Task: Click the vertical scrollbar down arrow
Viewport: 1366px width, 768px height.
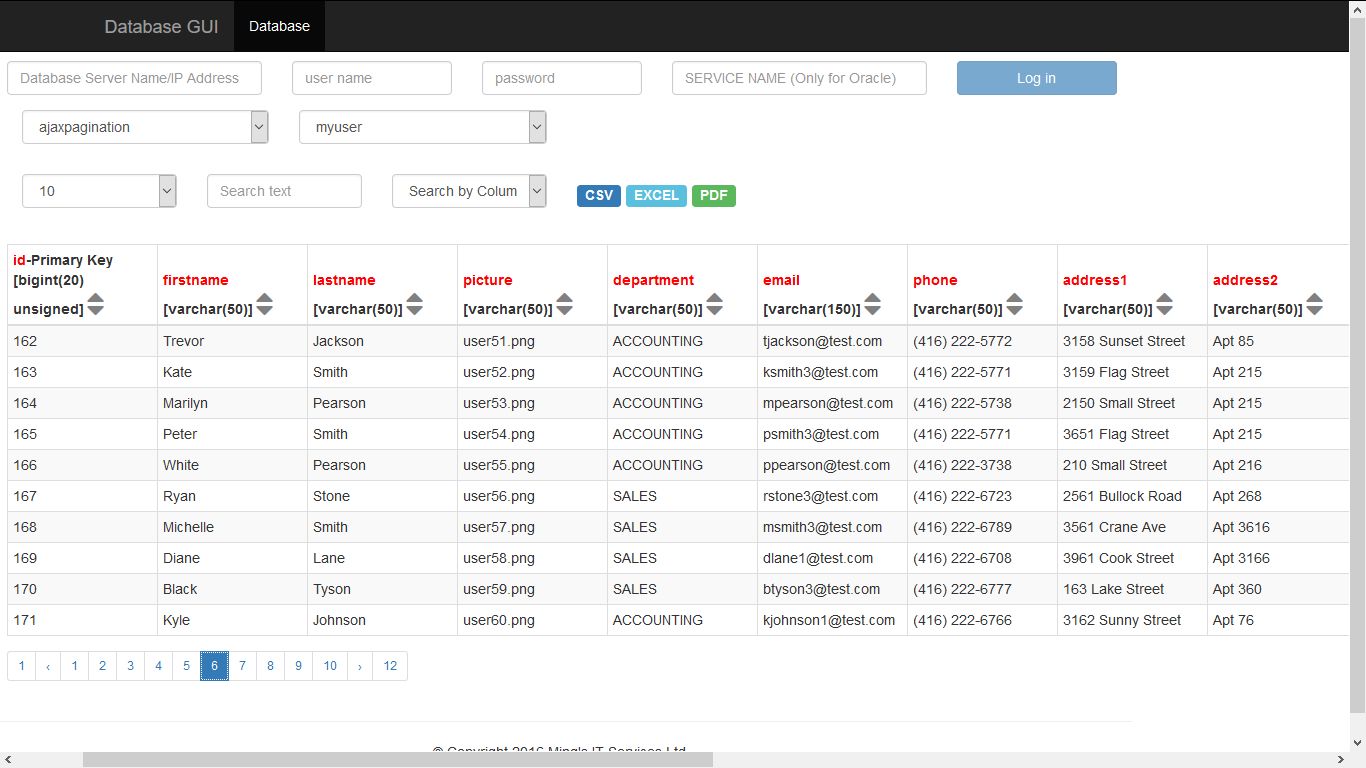Action: click(1357, 742)
